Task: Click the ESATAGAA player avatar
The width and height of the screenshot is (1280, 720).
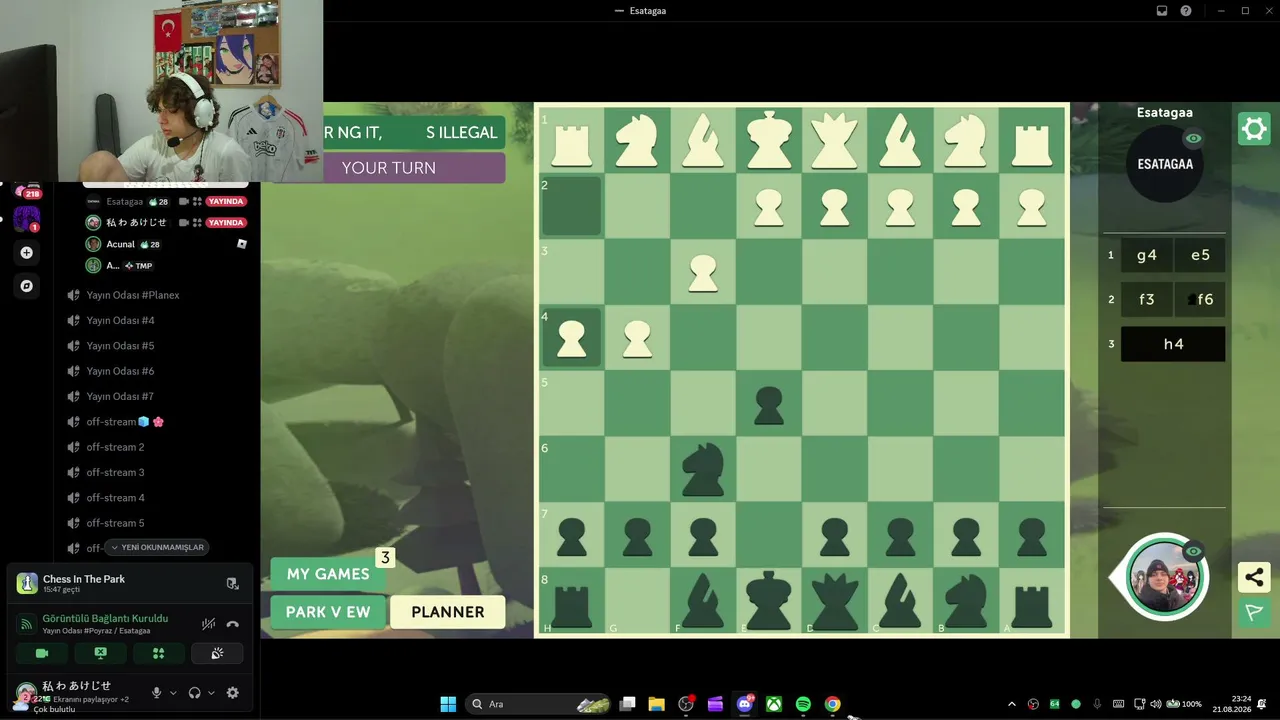Action: [x=1165, y=164]
